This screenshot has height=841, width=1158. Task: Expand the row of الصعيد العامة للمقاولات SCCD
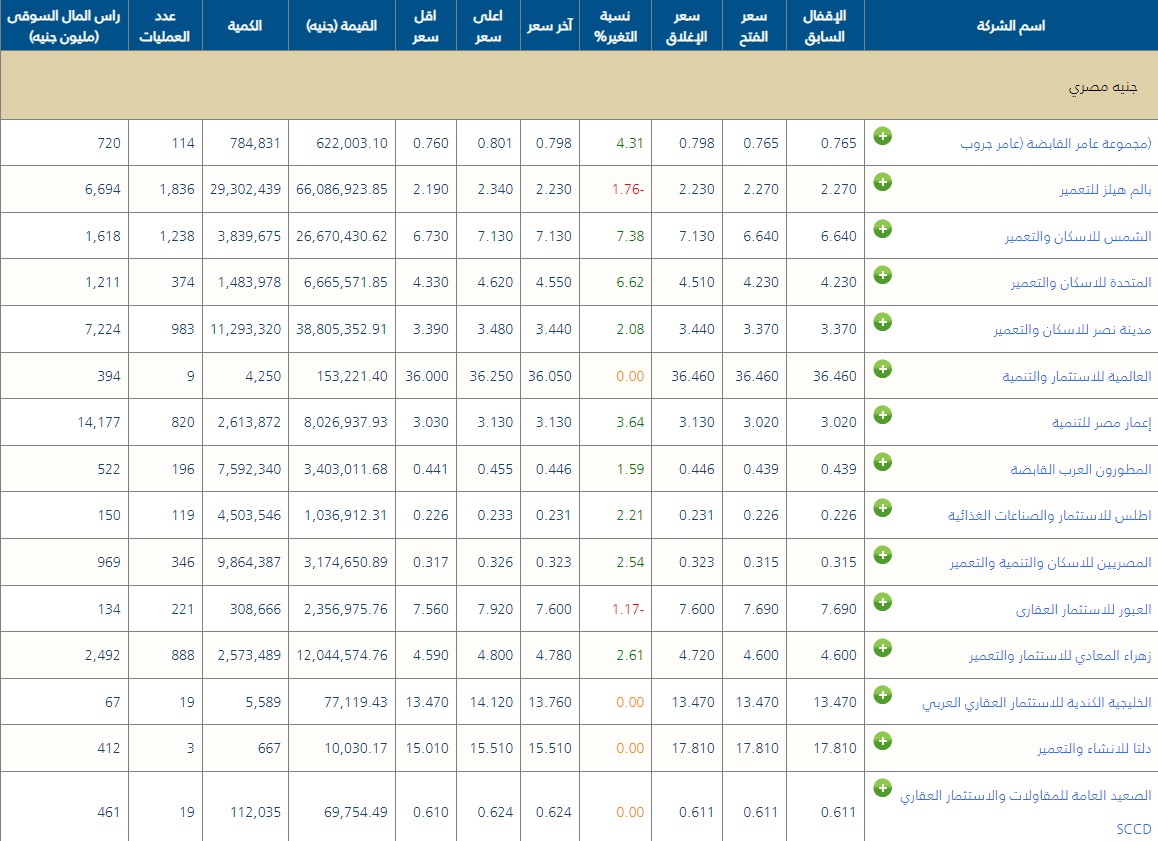click(x=883, y=788)
